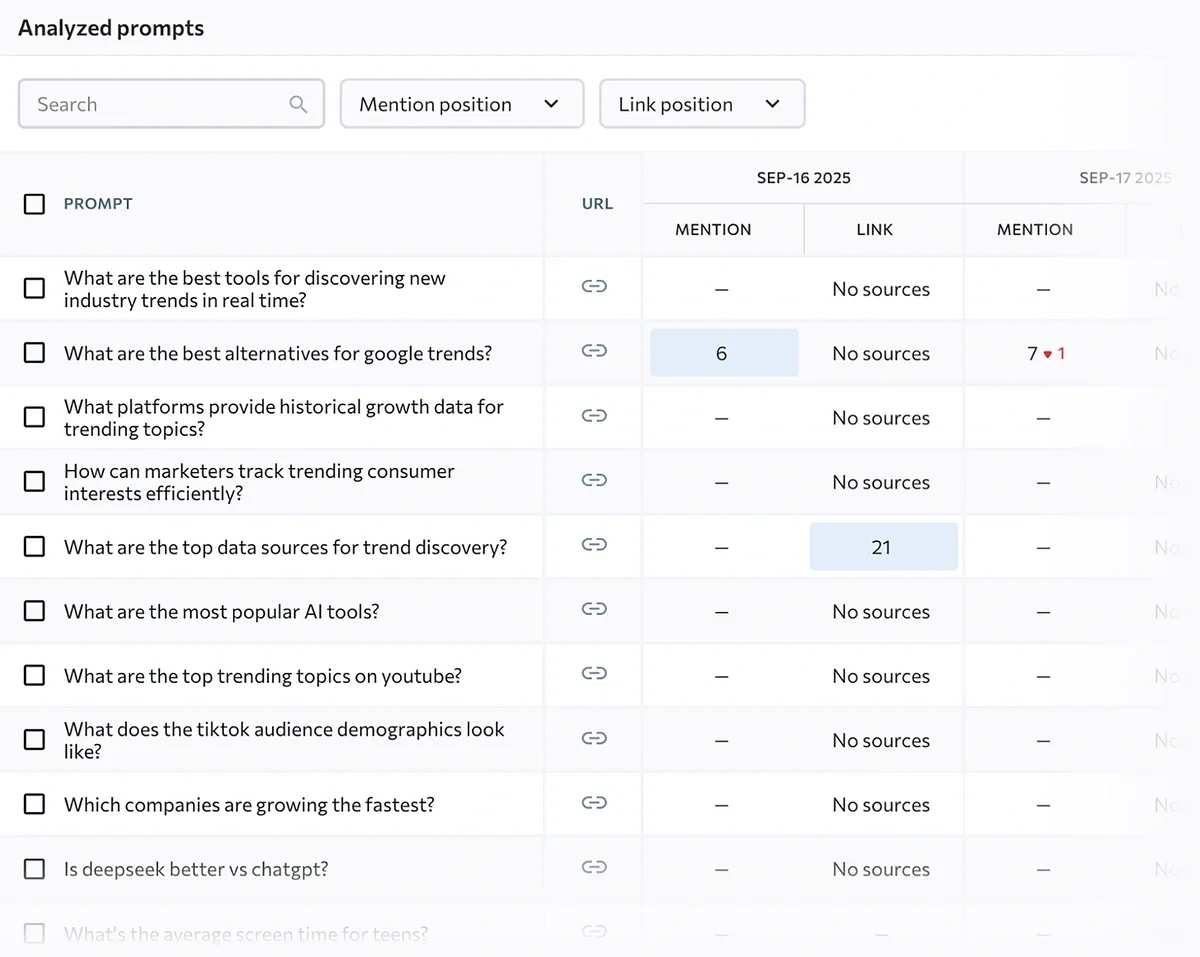Click the SEP-16 2025 LINK column header
This screenshot has height=957, width=1200.
874,230
